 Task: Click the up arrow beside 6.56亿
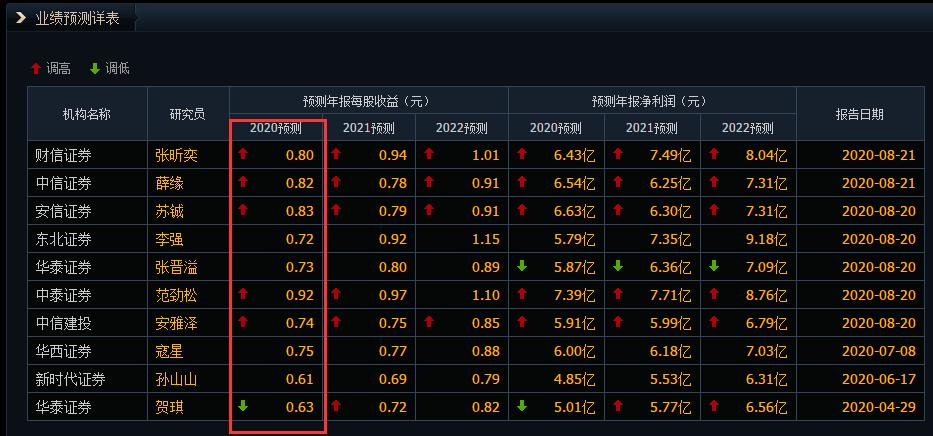(714, 406)
